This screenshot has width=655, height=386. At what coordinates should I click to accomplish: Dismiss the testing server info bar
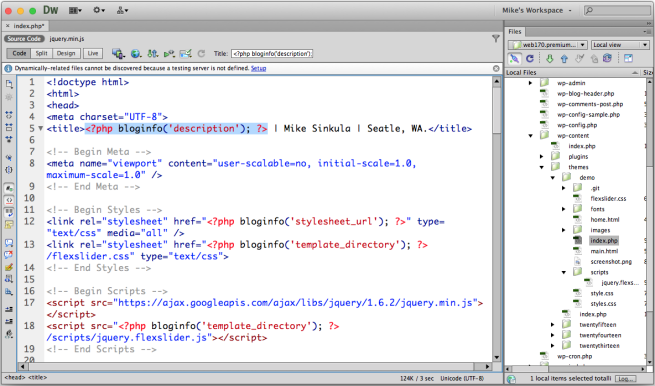tap(496, 68)
